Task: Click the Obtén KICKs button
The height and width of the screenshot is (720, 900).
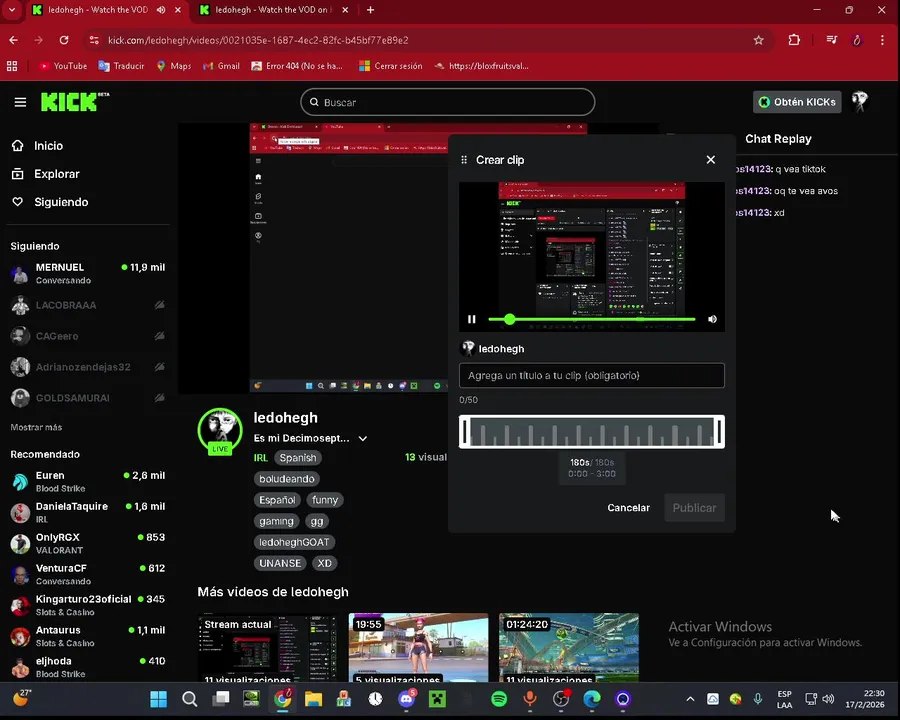Action: pyautogui.click(x=797, y=102)
